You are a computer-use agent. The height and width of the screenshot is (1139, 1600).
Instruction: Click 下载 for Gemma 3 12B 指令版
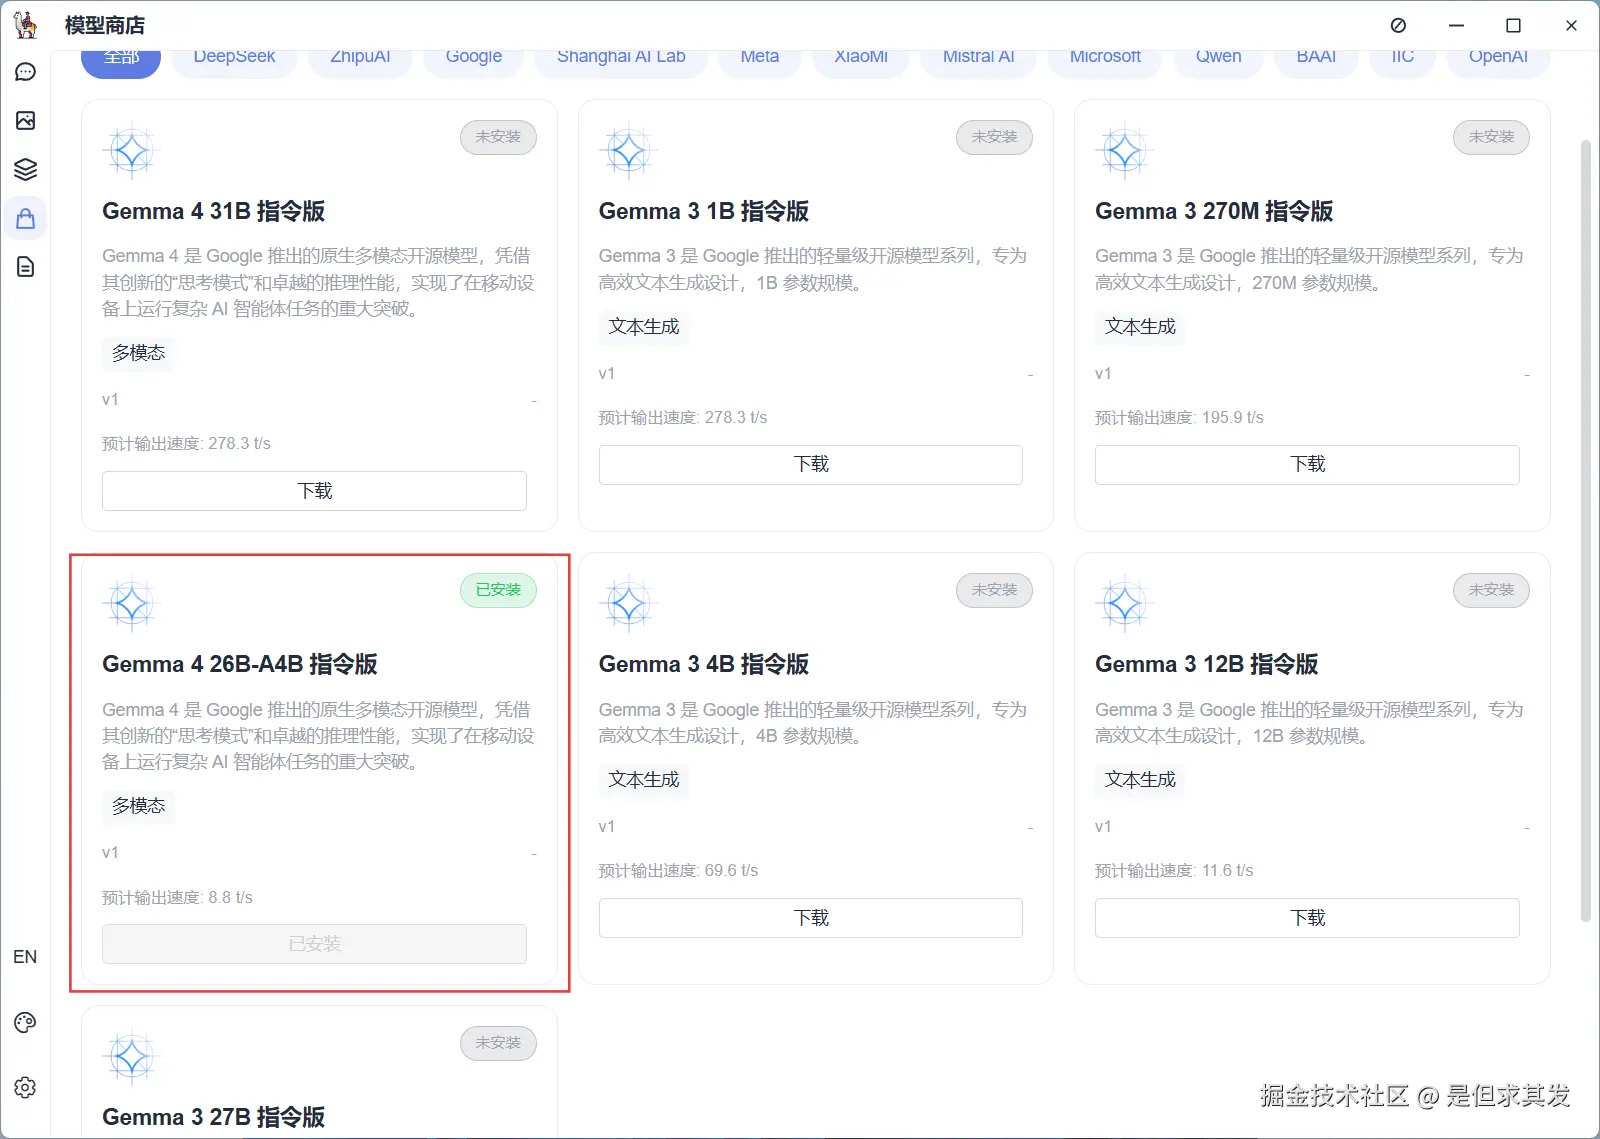tap(1306, 917)
